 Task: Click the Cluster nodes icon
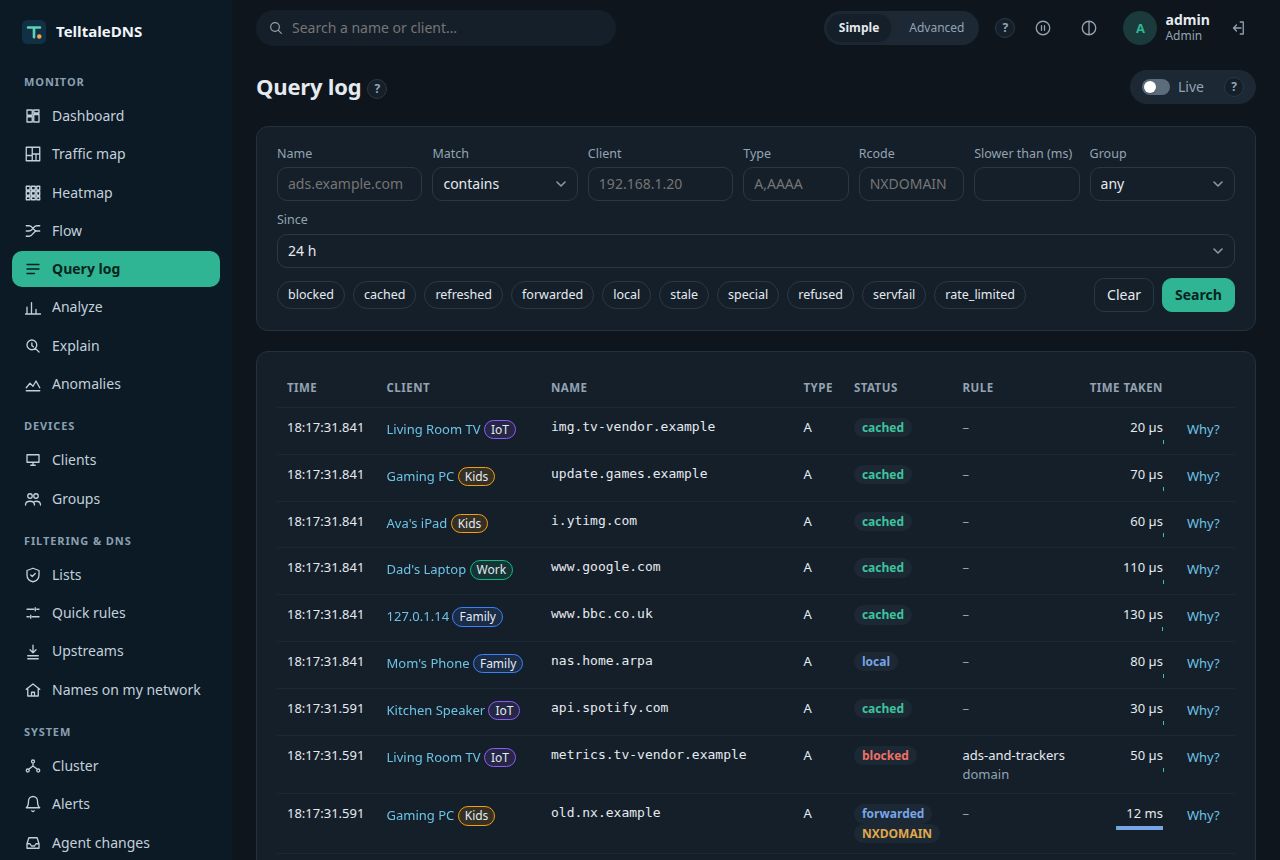click(x=33, y=766)
